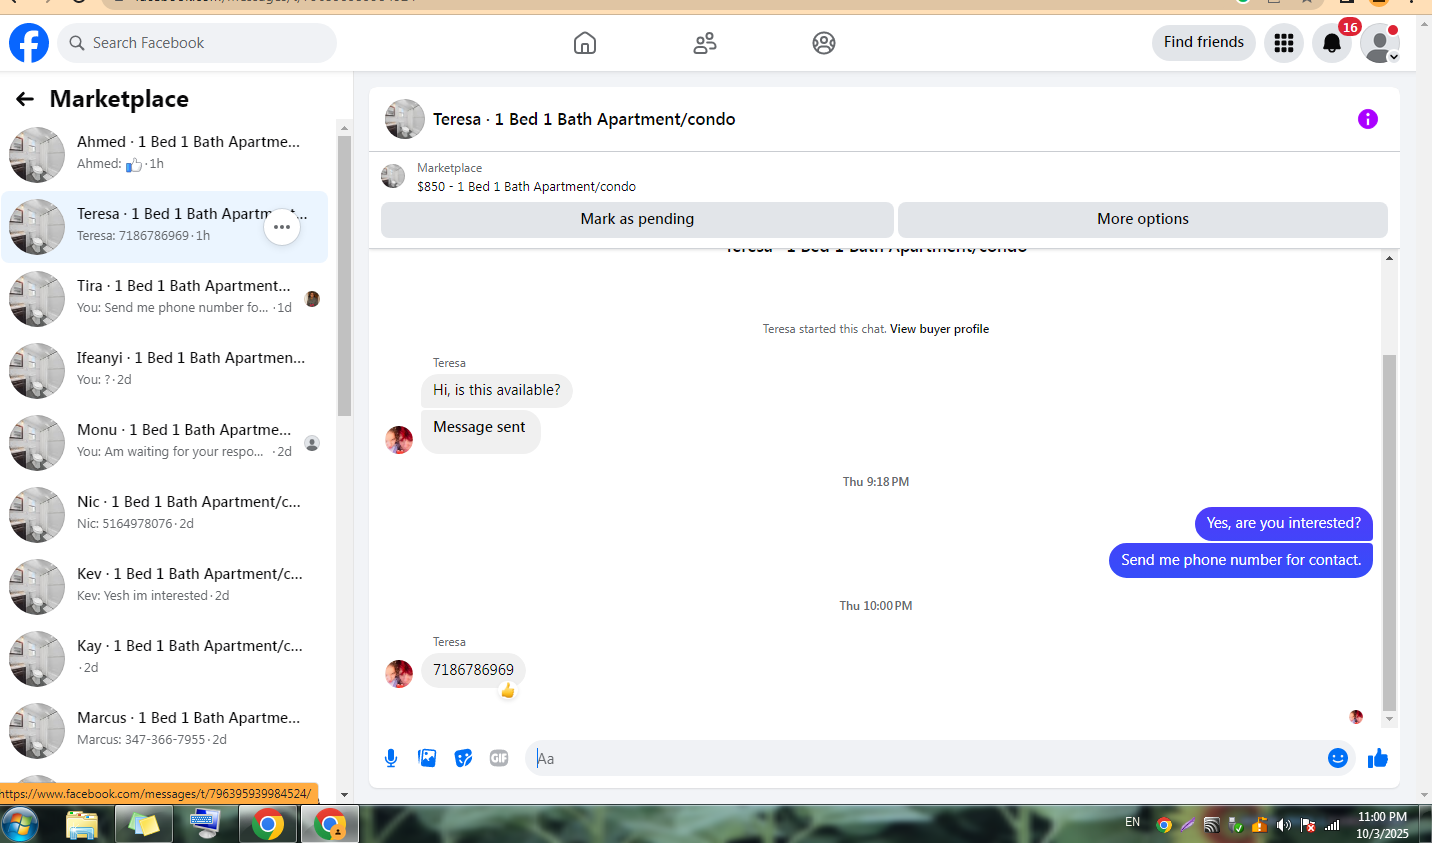Click the chat scrollbar up arrow

click(1389, 258)
